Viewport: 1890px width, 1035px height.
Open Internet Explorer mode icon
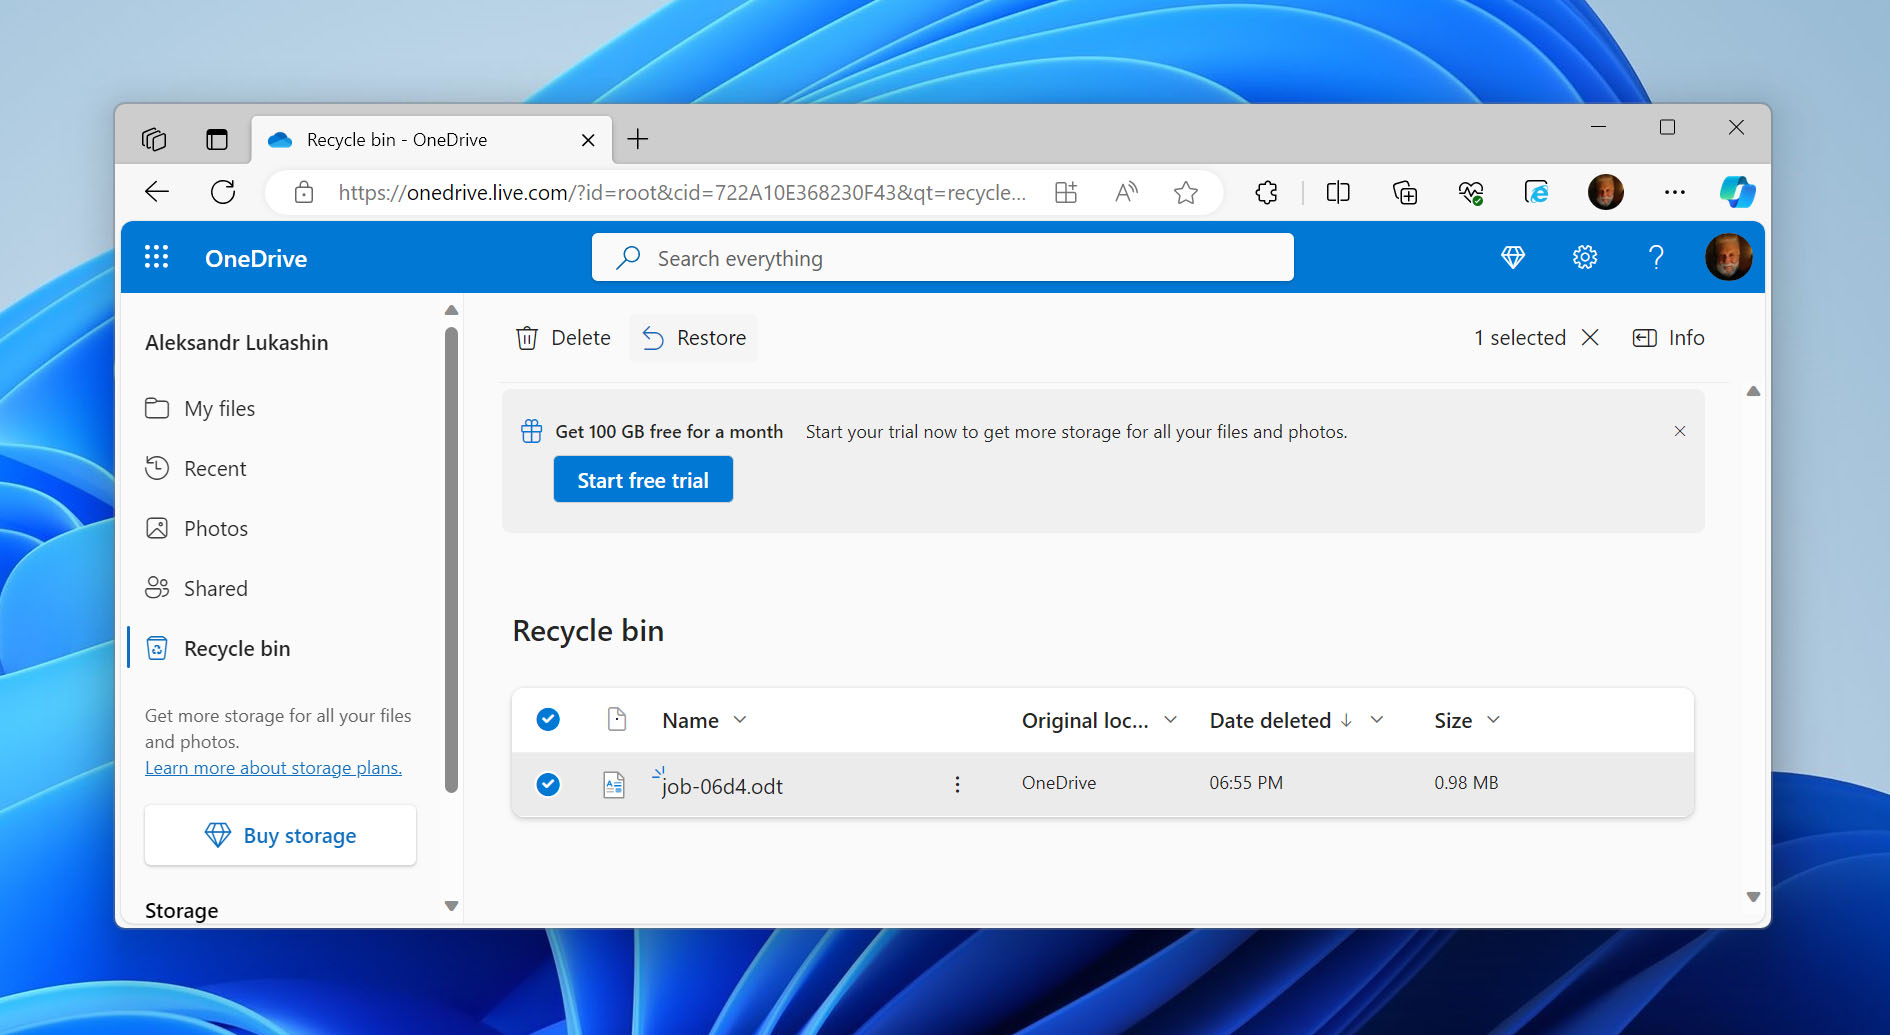(1537, 192)
